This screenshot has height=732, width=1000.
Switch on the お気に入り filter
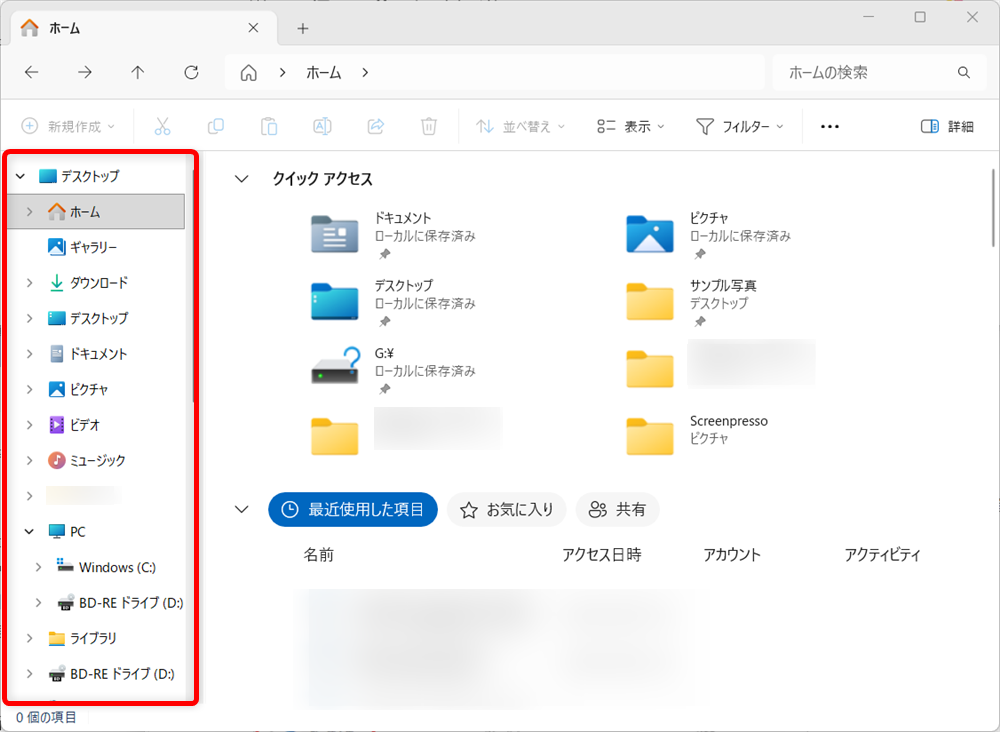(506, 509)
